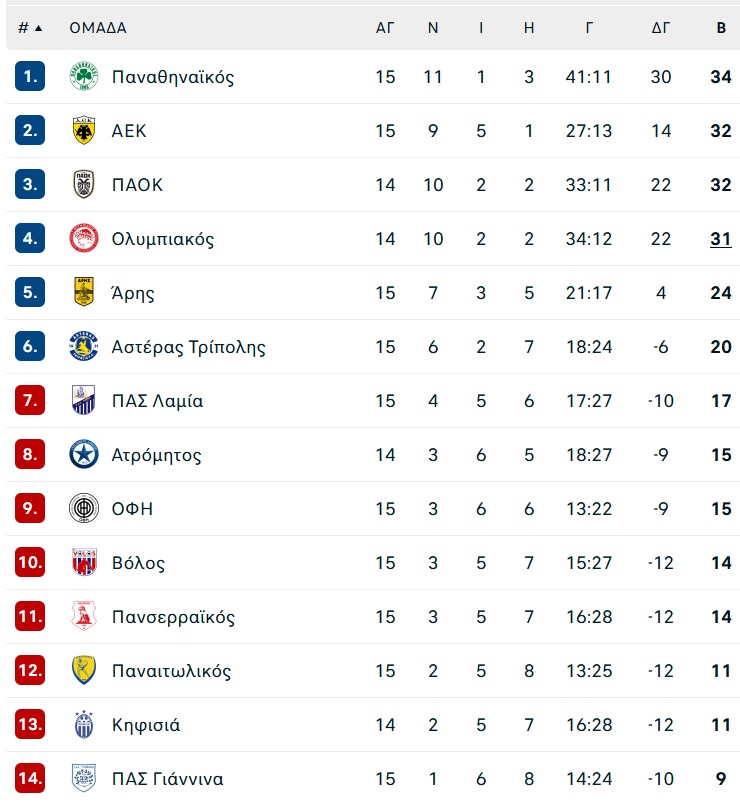Click the Αστέρας Τρίπολης badge

coord(83,346)
